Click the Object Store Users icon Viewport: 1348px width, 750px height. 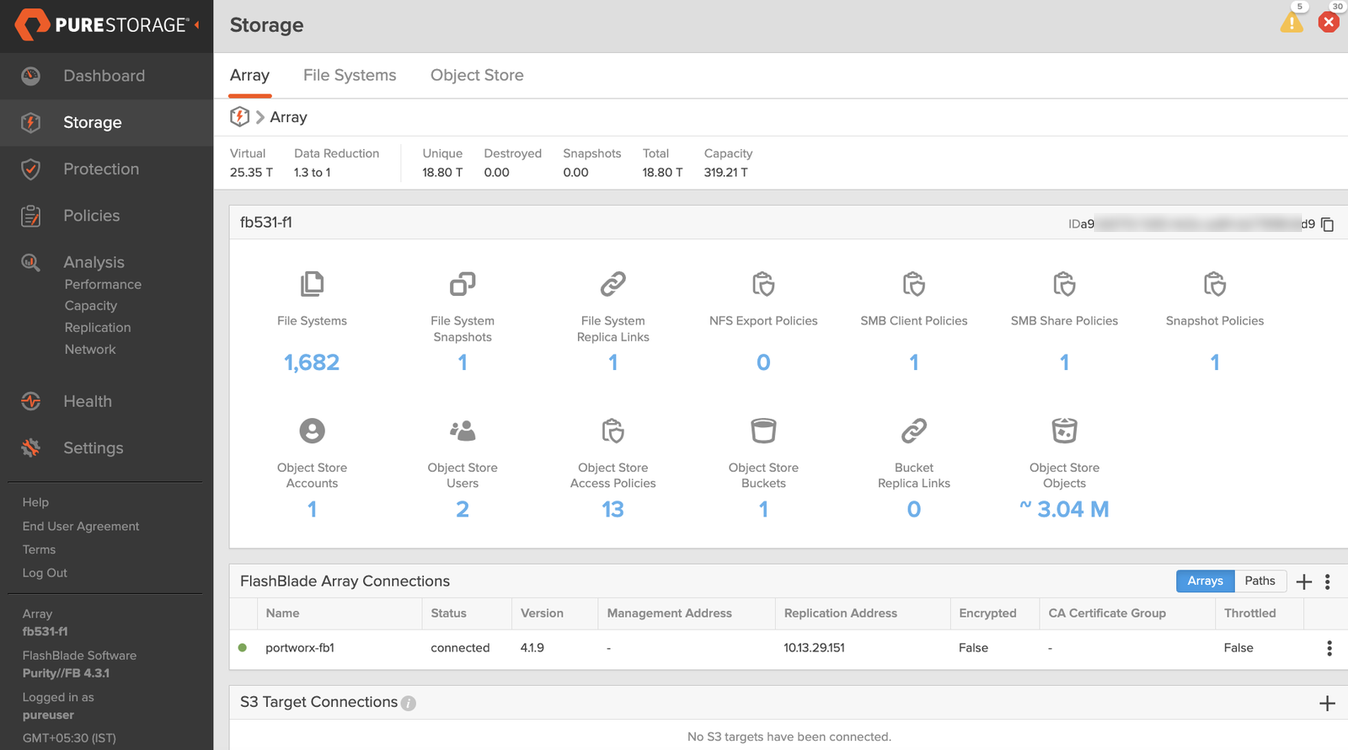pos(462,431)
